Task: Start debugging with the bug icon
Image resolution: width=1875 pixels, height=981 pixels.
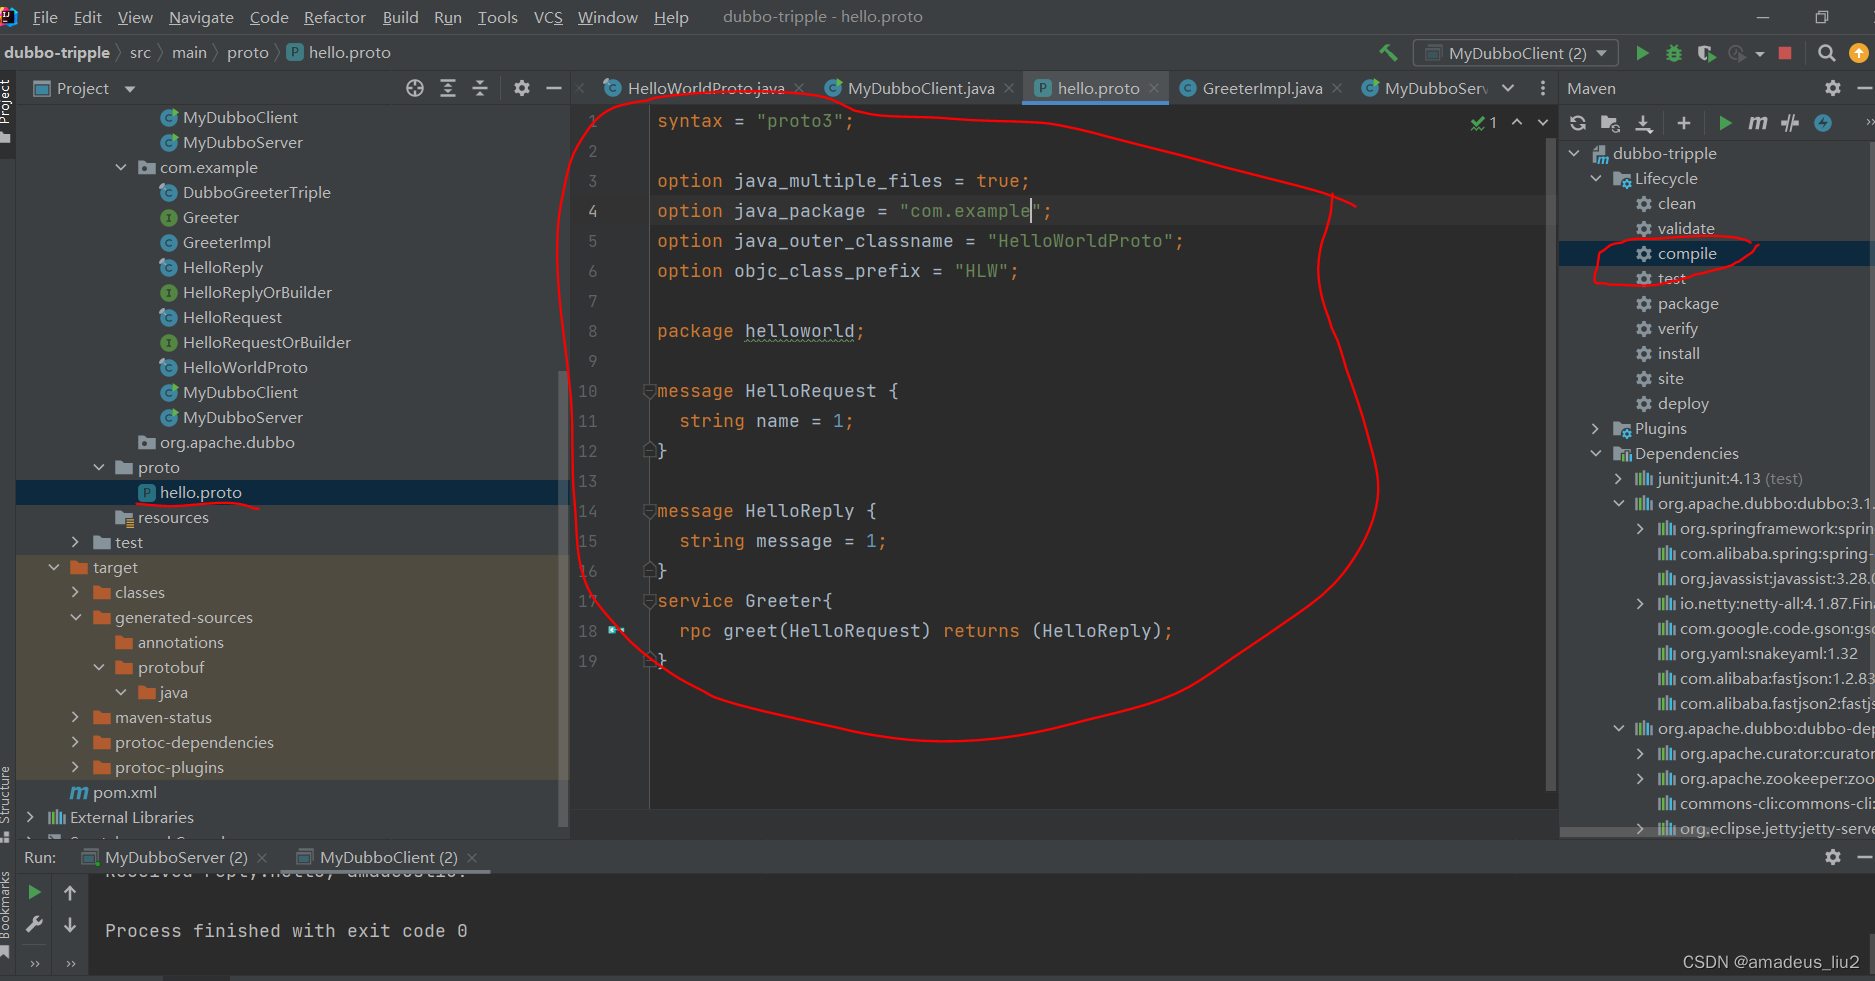Action: click(x=1674, y=53)
